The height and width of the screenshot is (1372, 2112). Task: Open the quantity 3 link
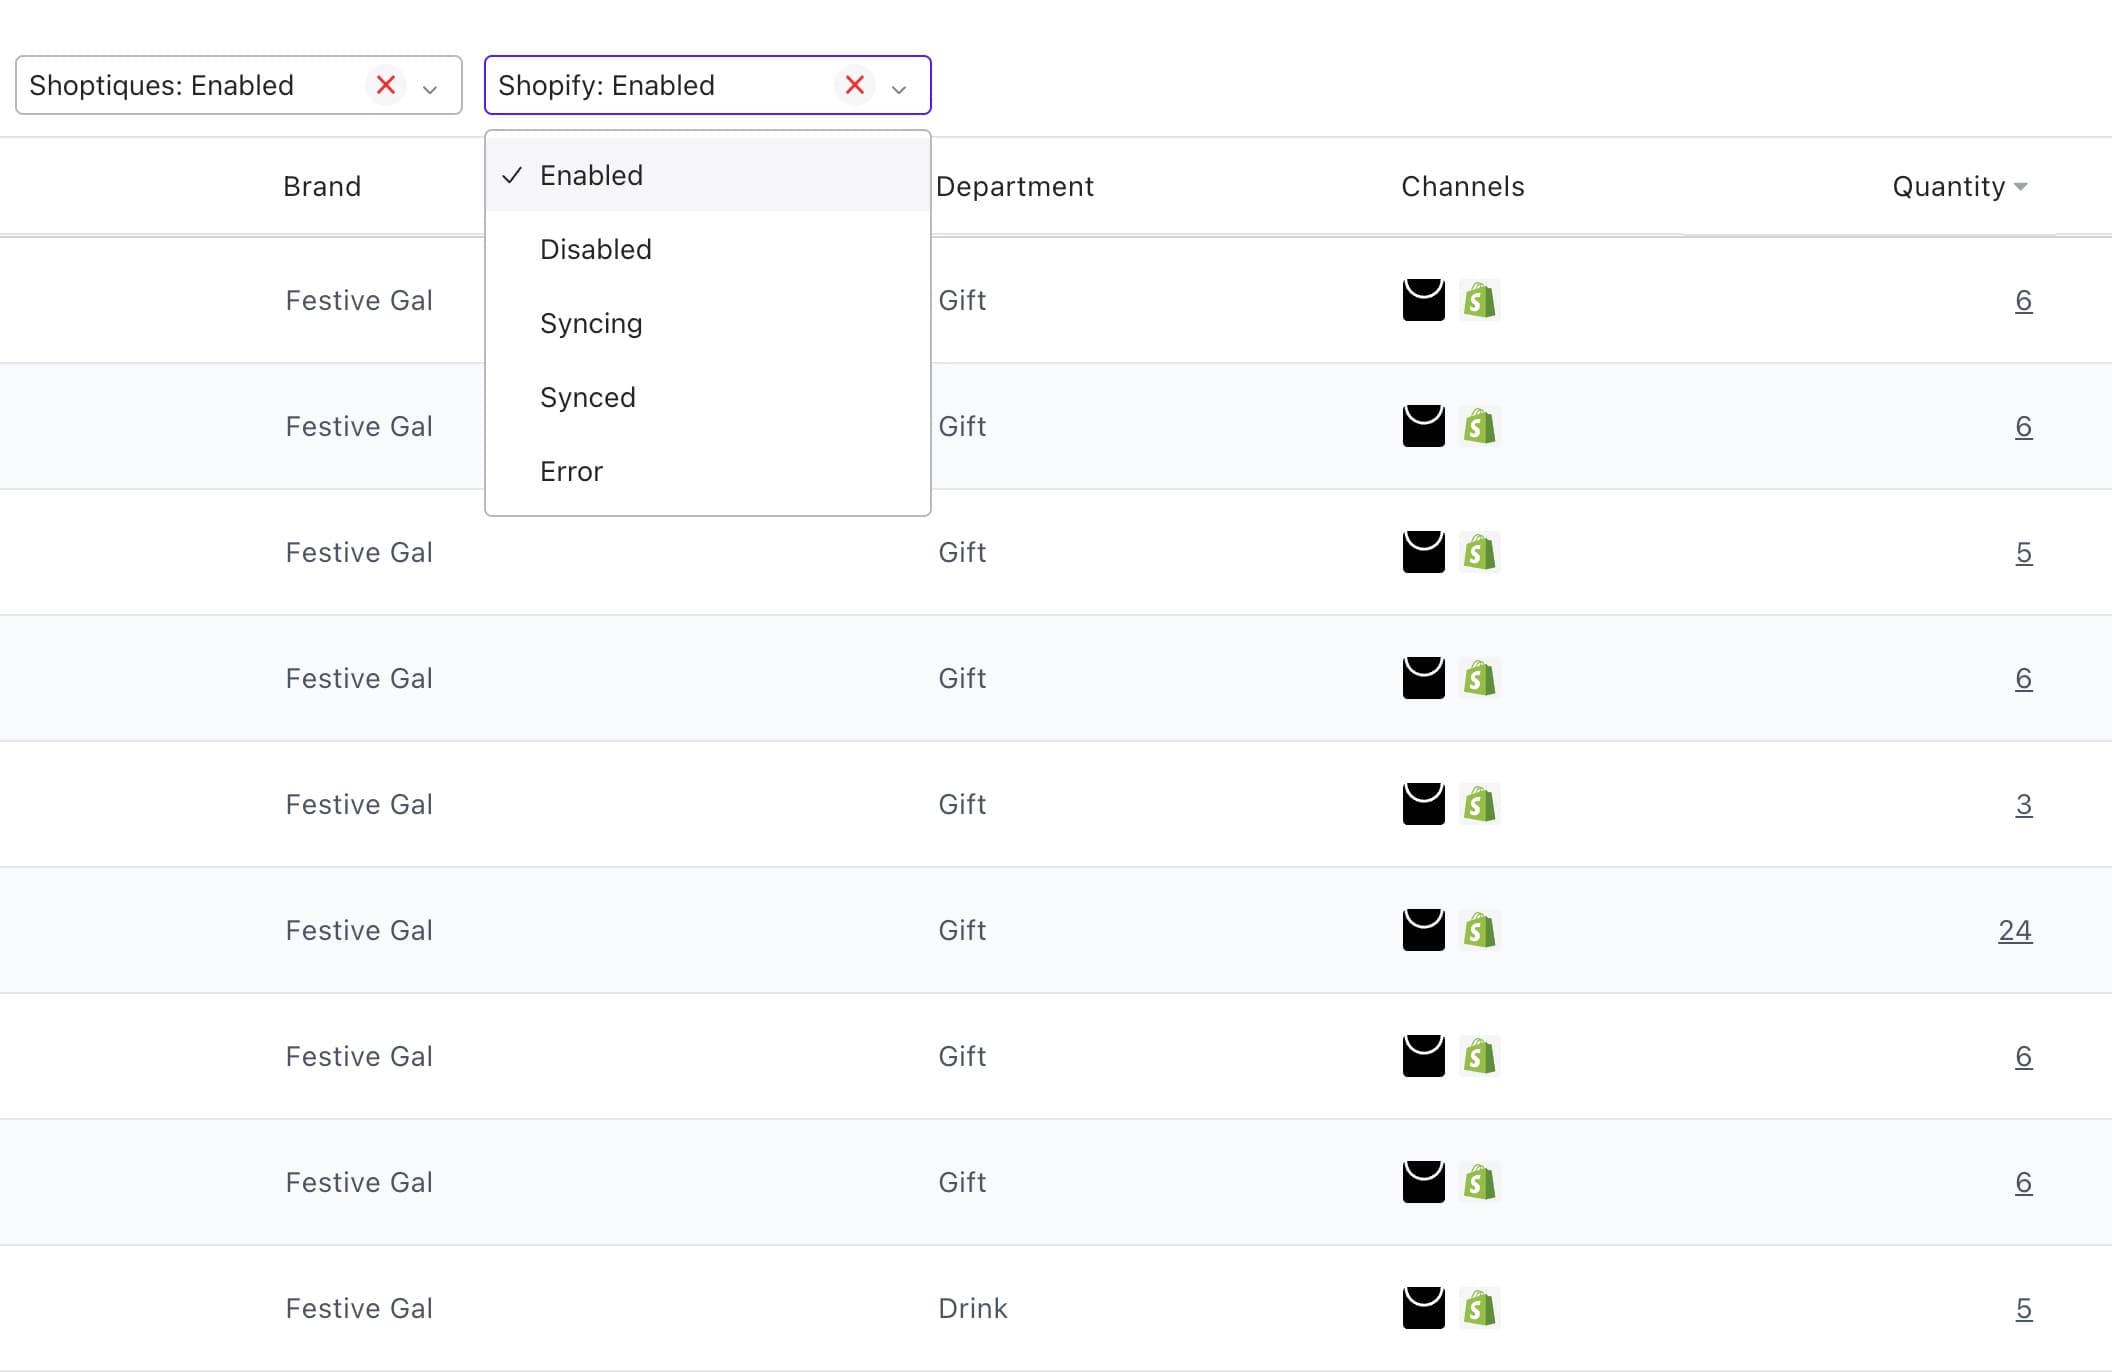pos(2023,804)
